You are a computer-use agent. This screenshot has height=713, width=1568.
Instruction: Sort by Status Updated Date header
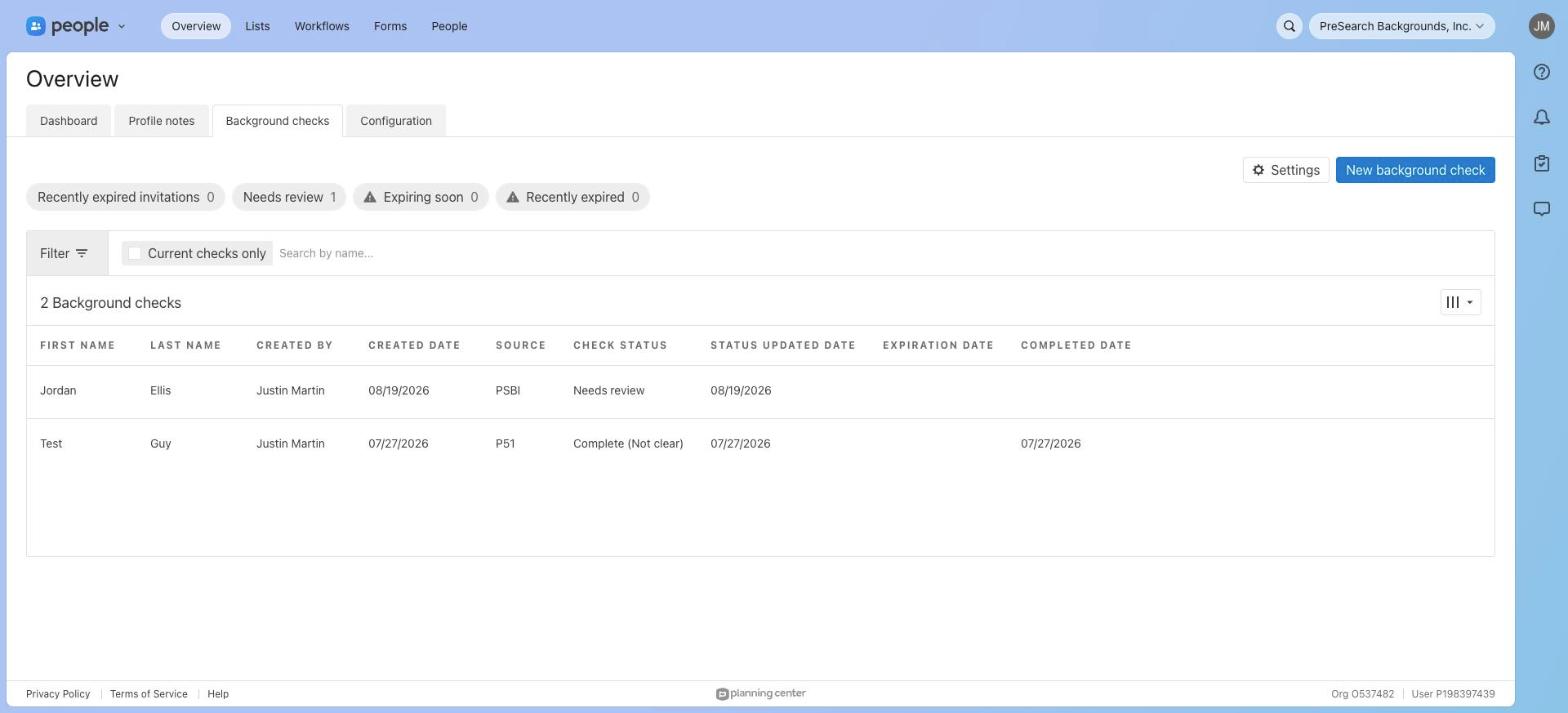coord(783,345)
